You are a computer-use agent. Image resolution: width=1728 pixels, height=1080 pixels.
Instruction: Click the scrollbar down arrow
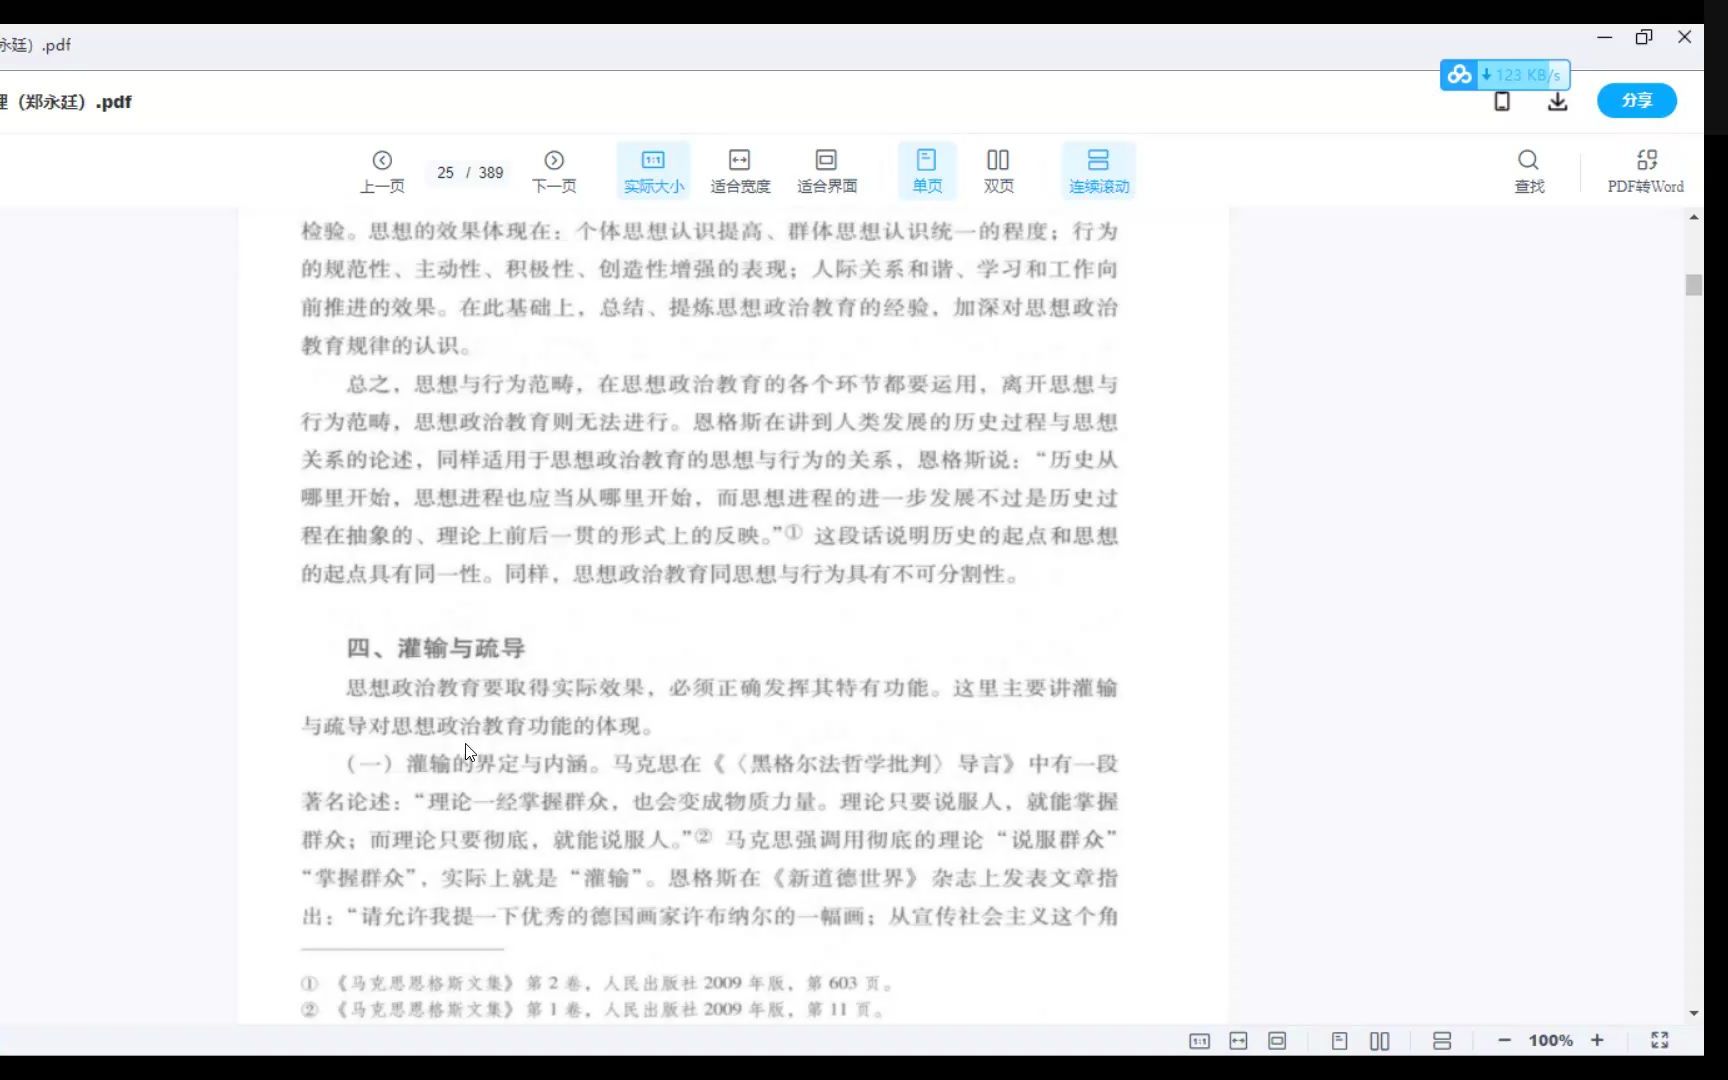[1693, 1013]
